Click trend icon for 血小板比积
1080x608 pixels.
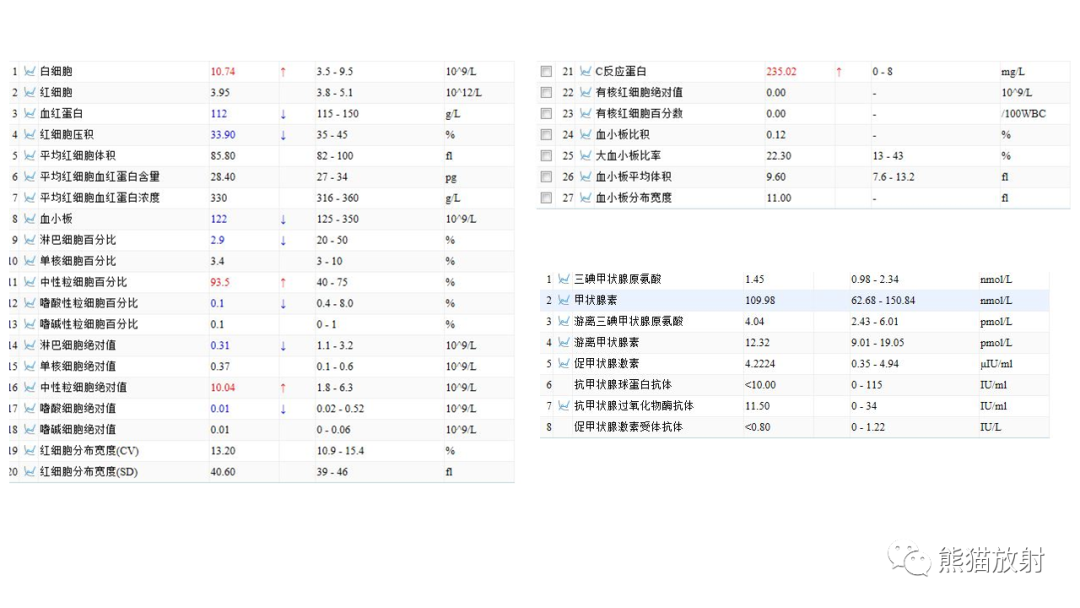(585, 134)
